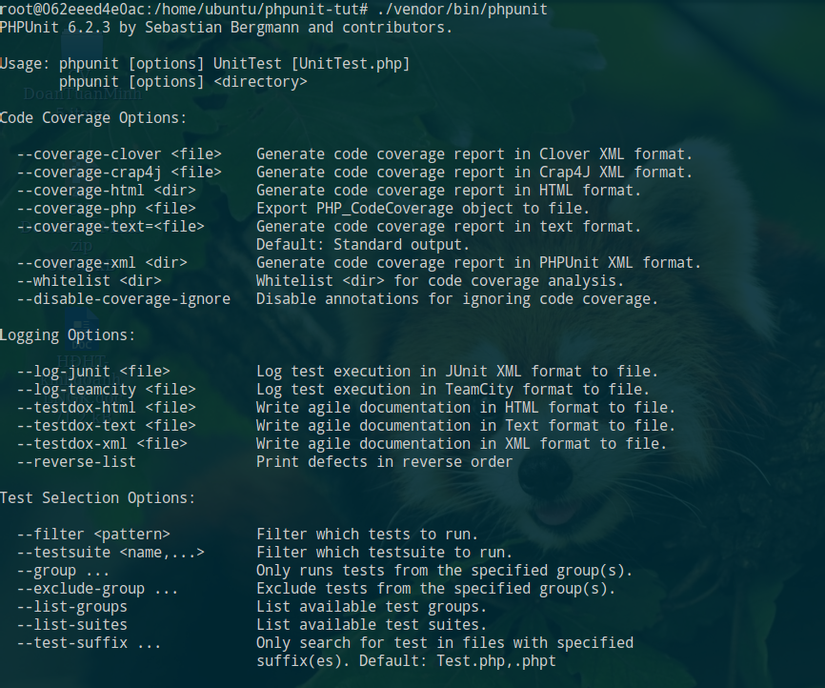Click the --disable-coverage-ignore option
The image size is (825, 688).
[x=123, y=299]
